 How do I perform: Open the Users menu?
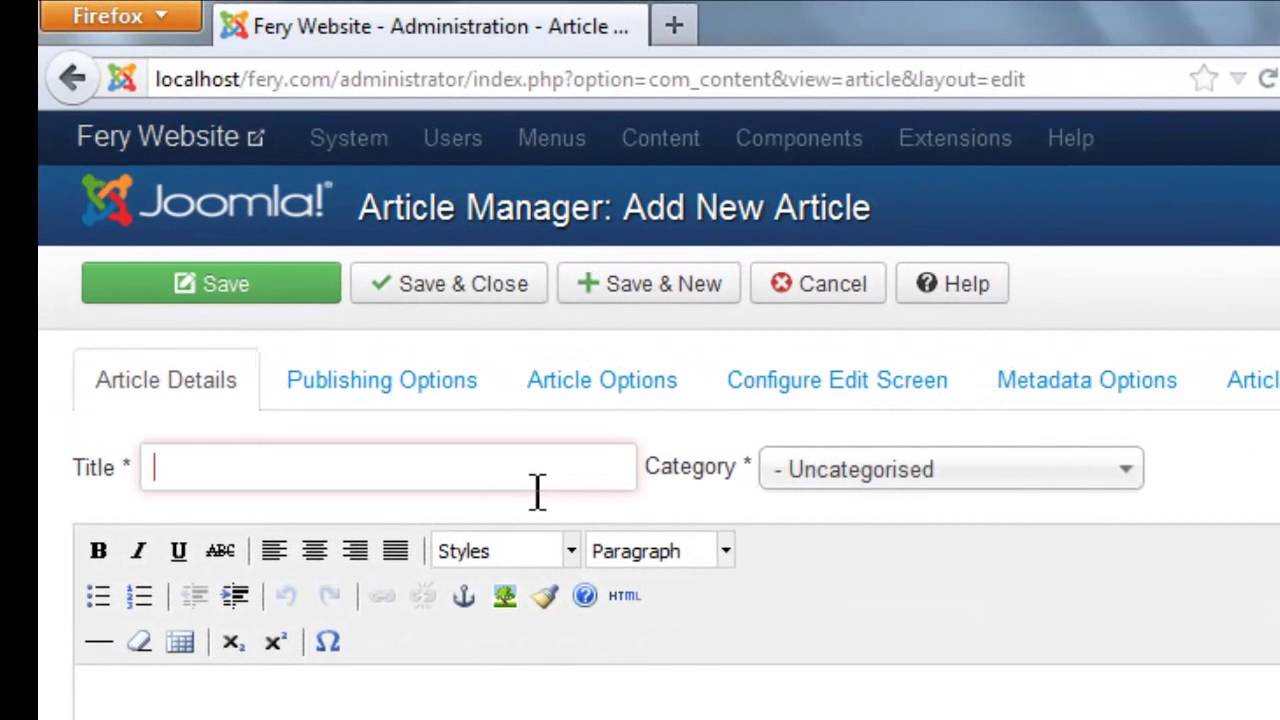pyautogui.click(x=453, y=138)
